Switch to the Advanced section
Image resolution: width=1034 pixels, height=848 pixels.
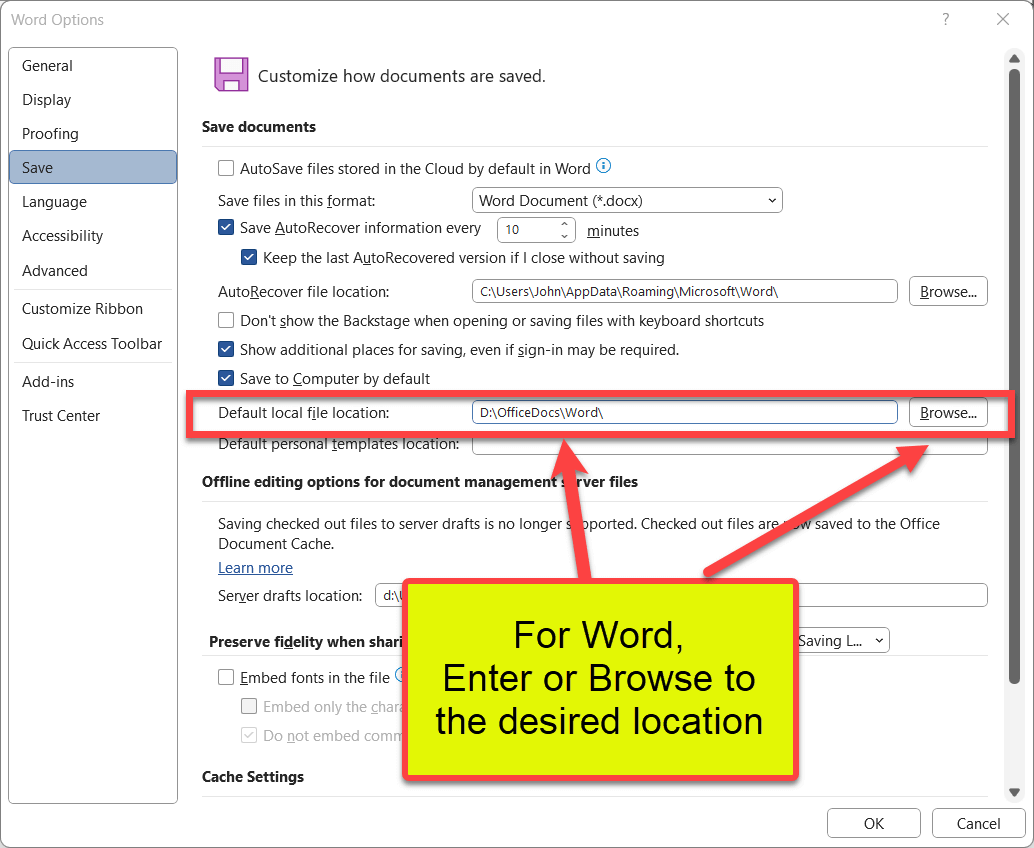coord(54,270)
